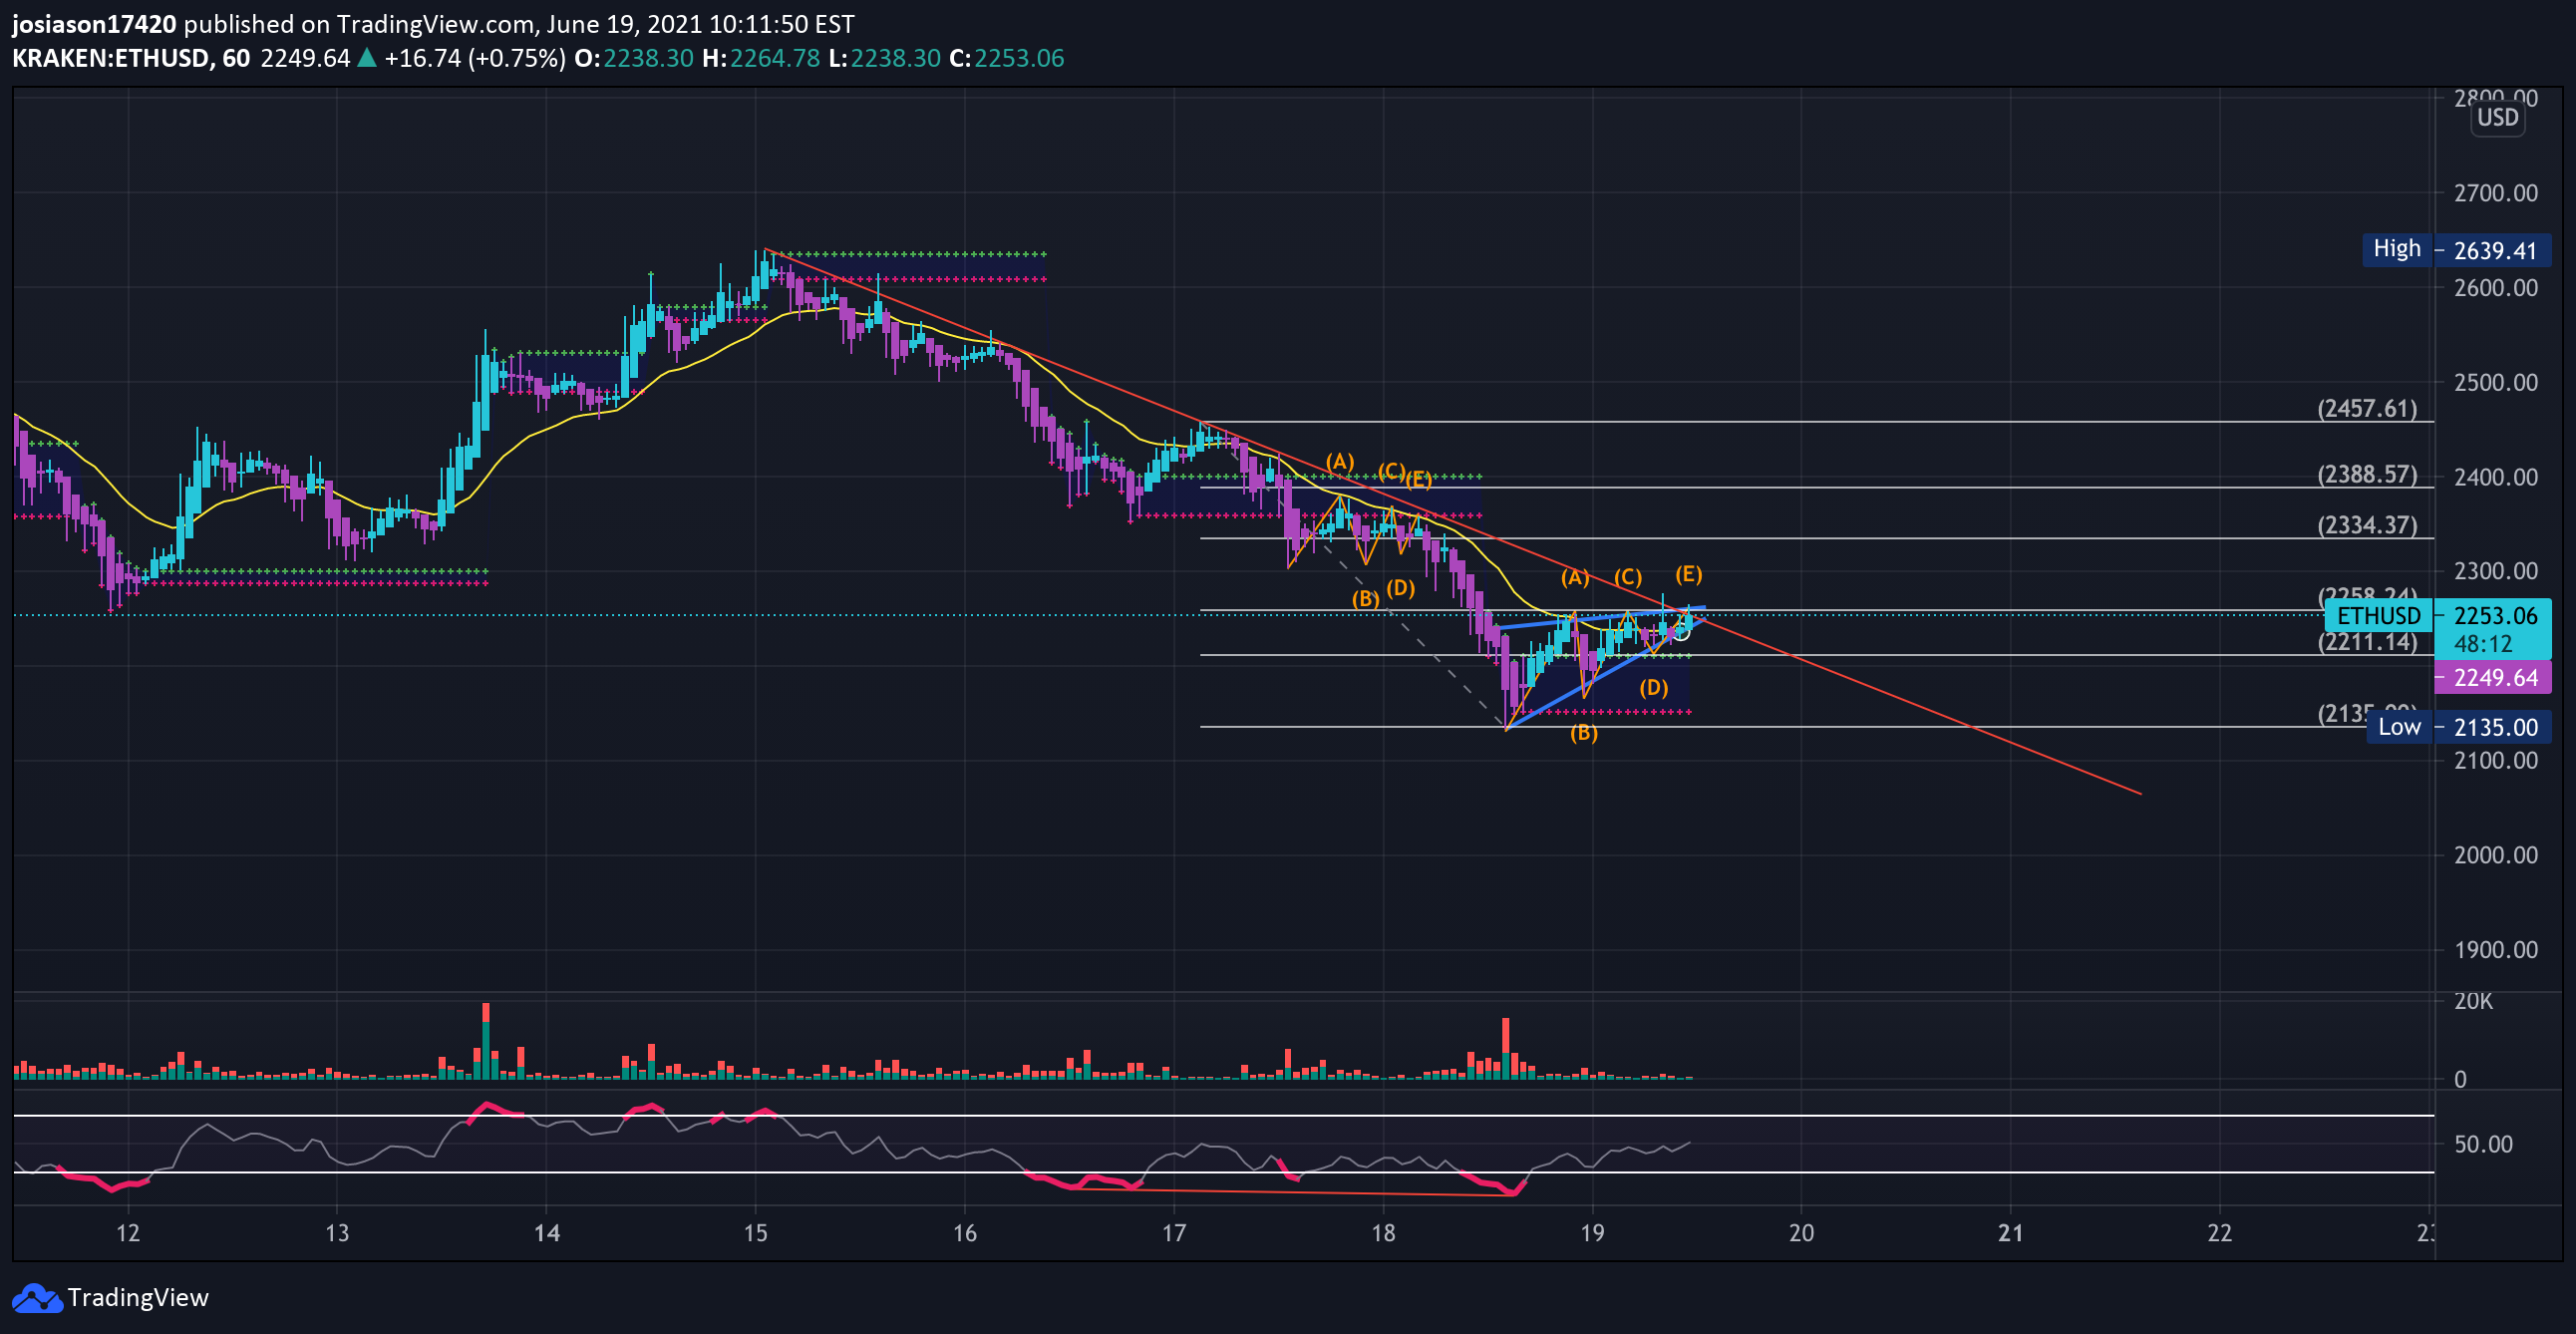Click the 1900.00 price axis label
Image resolution: width=2576 pixels, height=1334 pixels.
point(2495,950)
